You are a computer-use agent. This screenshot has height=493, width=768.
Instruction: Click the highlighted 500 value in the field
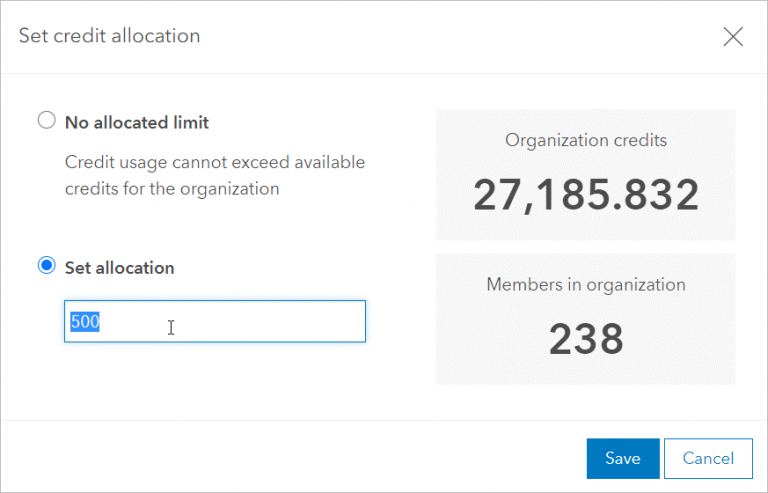(x=85, y=322)
